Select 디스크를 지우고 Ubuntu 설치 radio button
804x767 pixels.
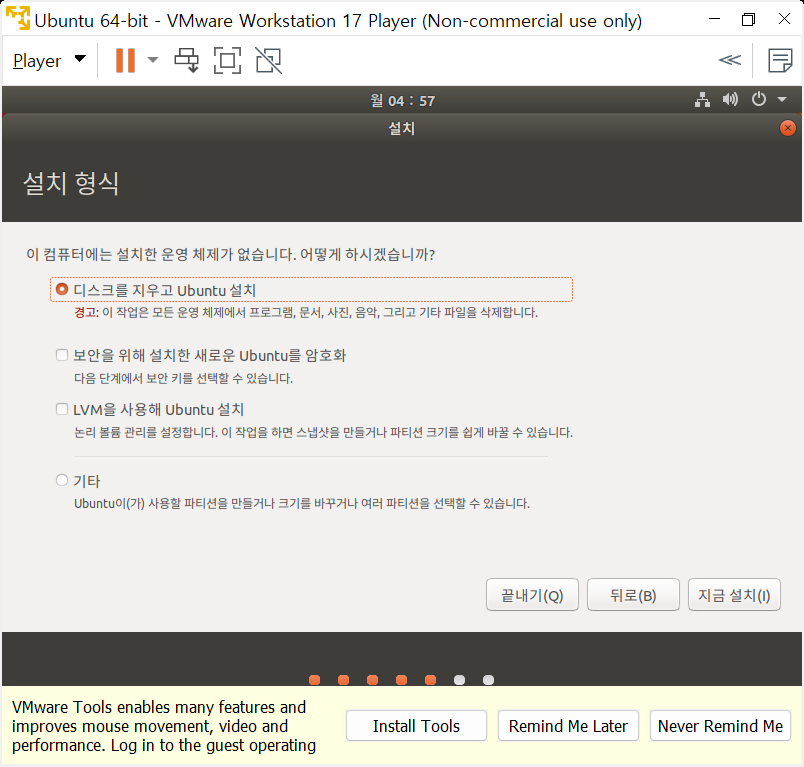pyautogui.click(x=62, y=289)
